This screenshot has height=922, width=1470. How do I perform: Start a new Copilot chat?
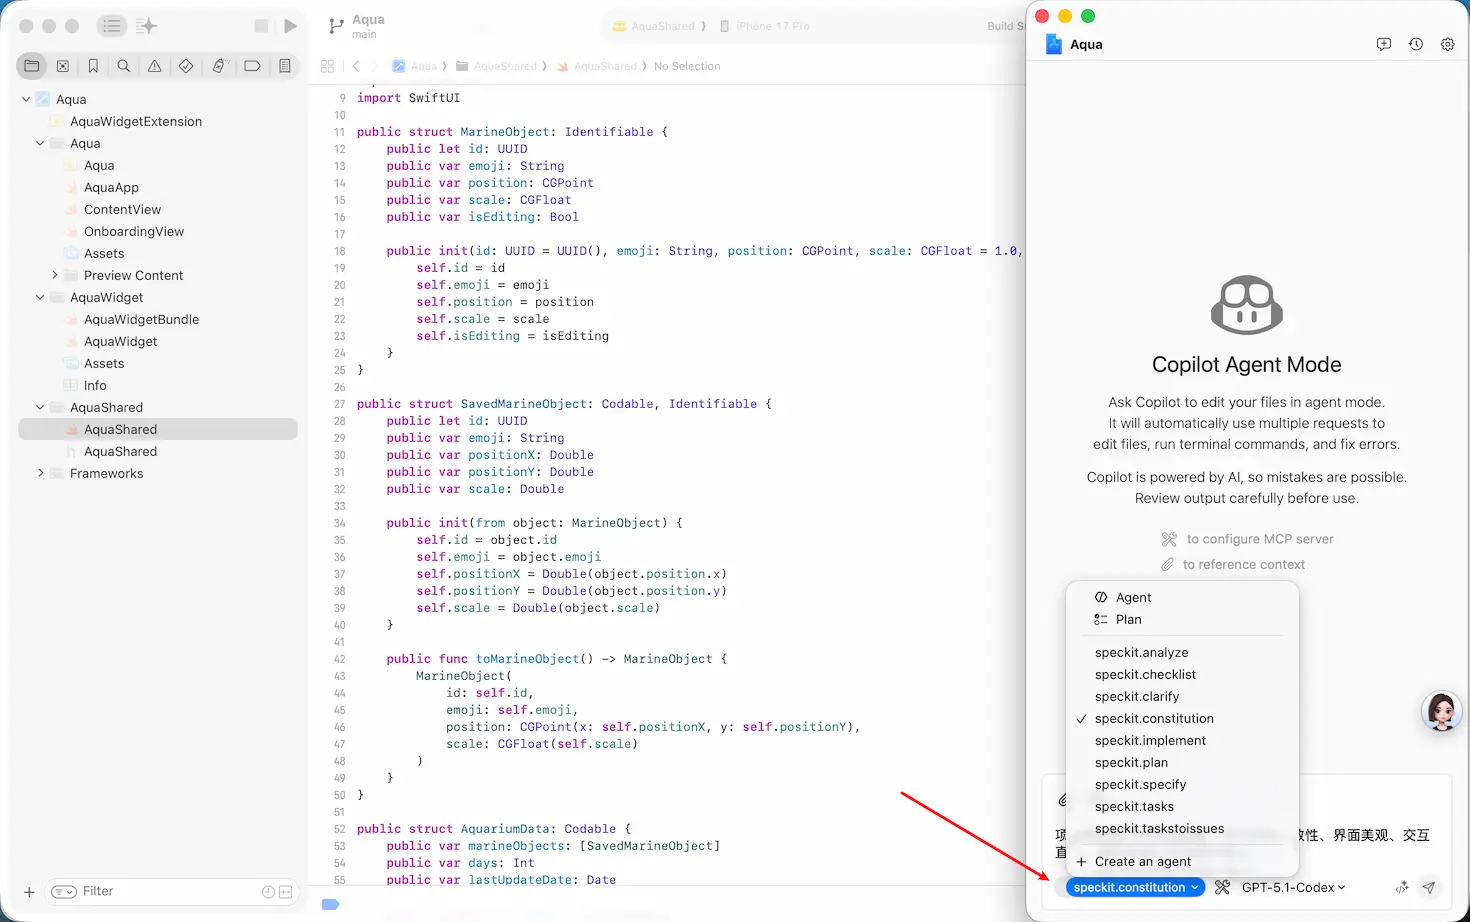coord(1383,44)
